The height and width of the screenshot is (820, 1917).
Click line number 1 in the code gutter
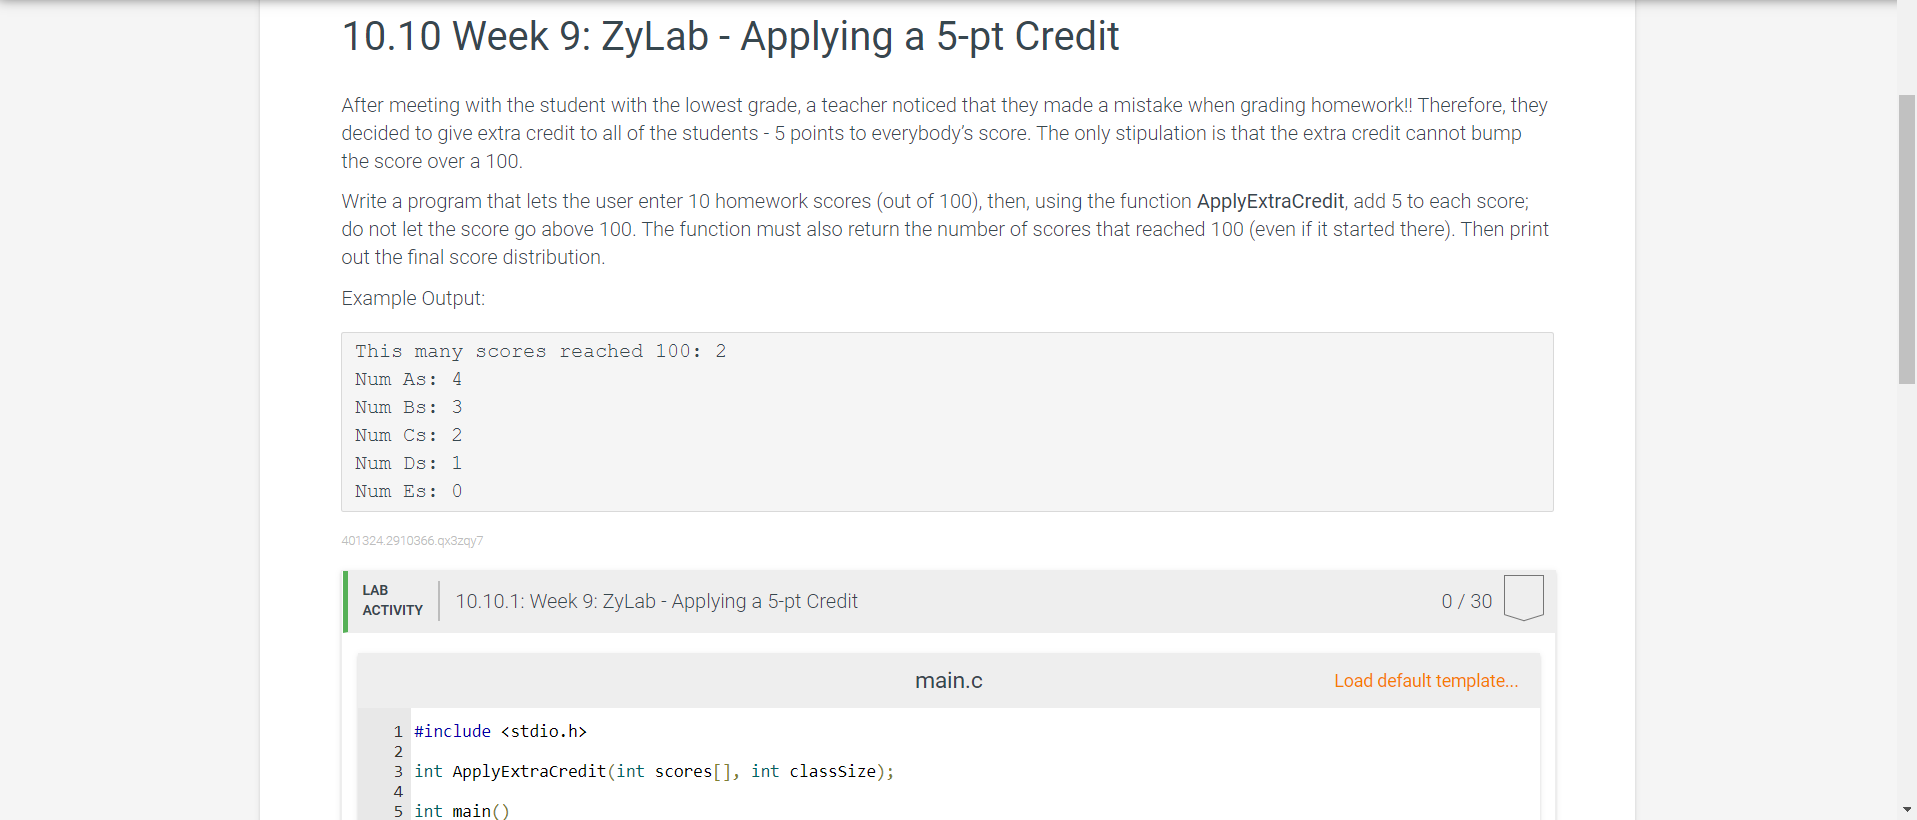[397, 731]
